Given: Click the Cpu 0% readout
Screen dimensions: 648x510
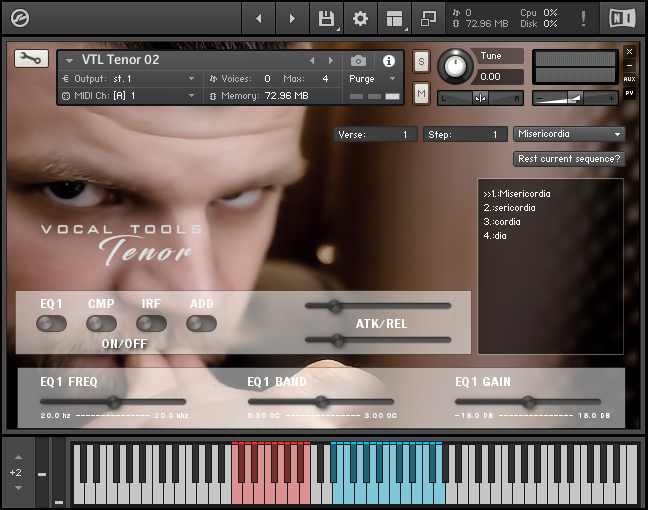Looking at the screenshot, I should click(x=538, y=13).
